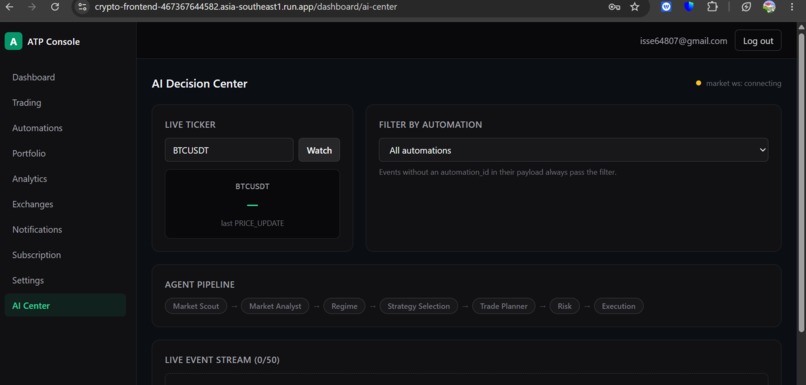Viewport: 806px width, 385px height.
Task: Bookmark this page with the star icon
Action: (635, 7)
